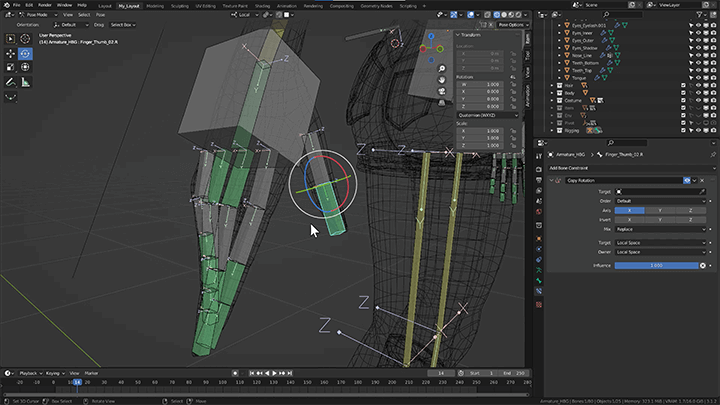Select the Measure ruler tool
720x405 pixels.
(x=25, y=83)
